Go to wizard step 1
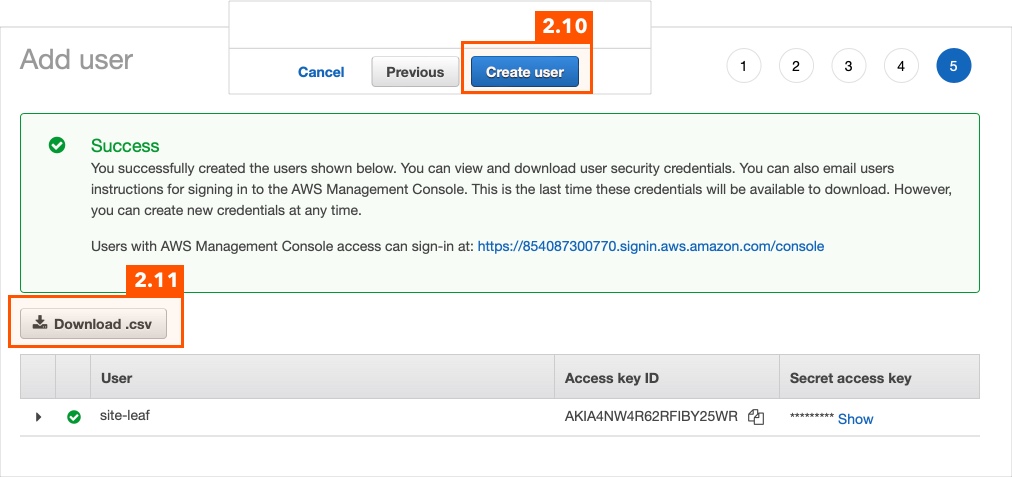 pos(744,66)
